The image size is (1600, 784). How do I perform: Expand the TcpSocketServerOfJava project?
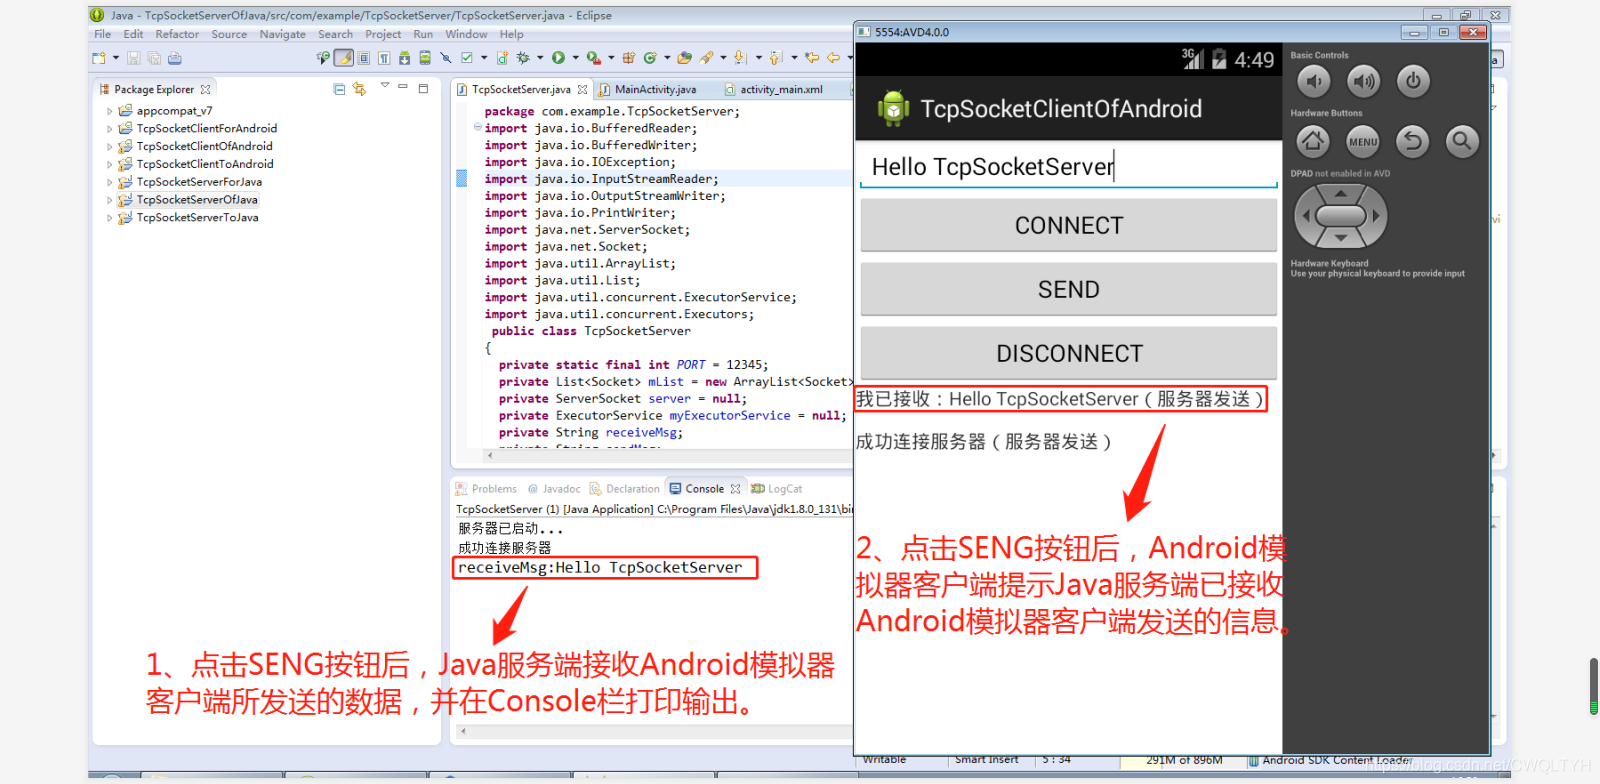click(110, 201)
